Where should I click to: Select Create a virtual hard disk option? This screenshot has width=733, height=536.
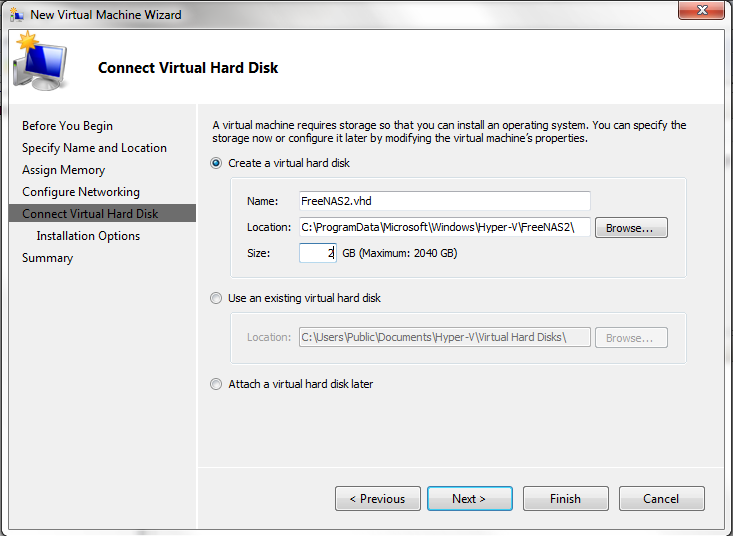coord(217,163)
